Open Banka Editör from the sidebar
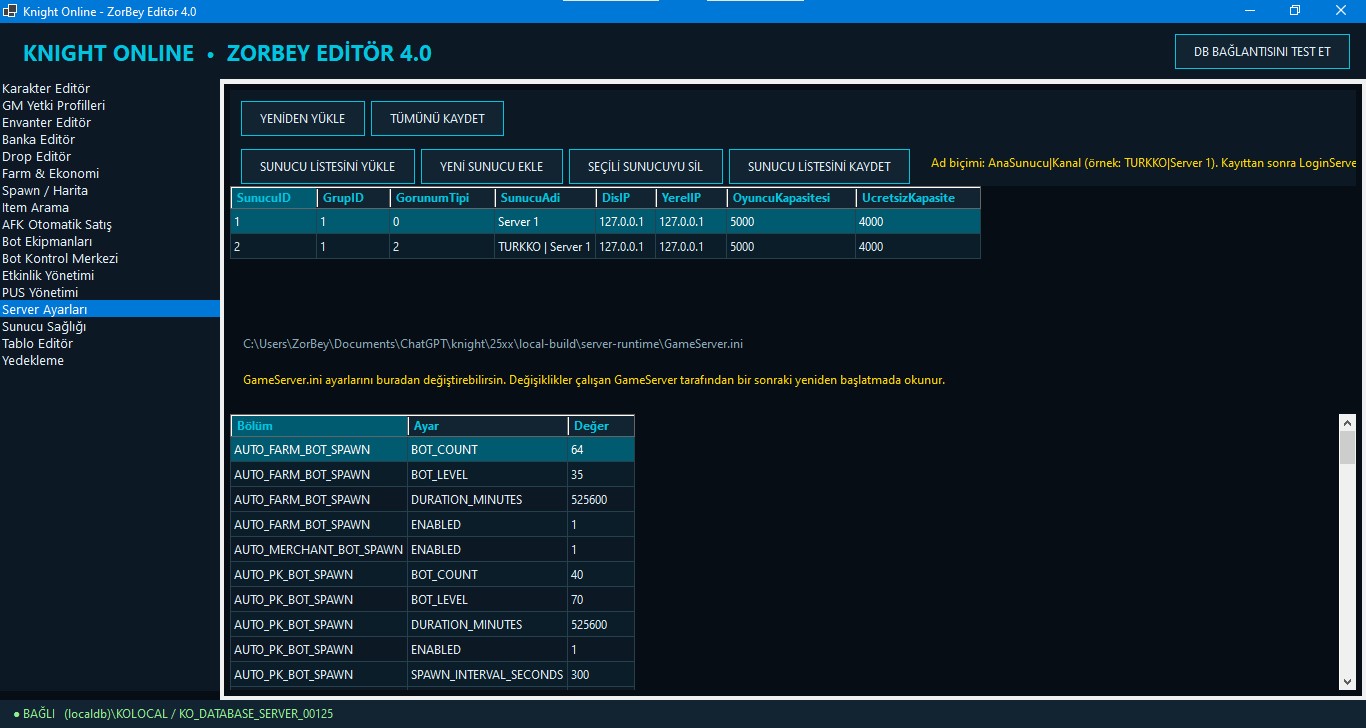The width and height of the screenshot is (1366, 728). [x=110, y=140]
